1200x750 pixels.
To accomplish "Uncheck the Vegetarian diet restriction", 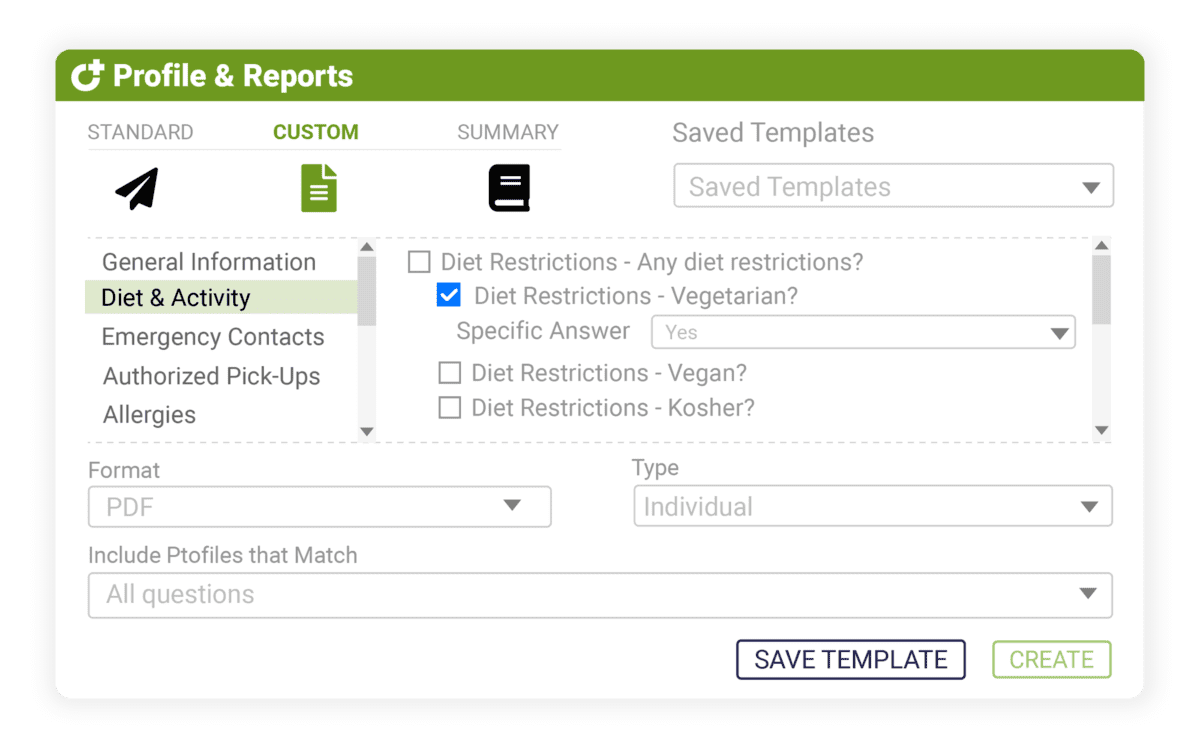I will click(448, 294).
